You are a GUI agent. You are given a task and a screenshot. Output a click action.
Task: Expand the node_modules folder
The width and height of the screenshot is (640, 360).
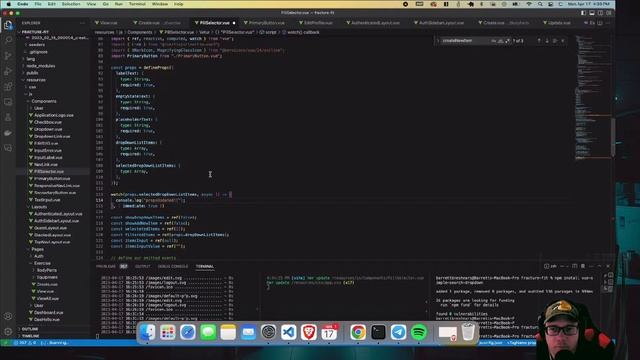tap(40, 66)
